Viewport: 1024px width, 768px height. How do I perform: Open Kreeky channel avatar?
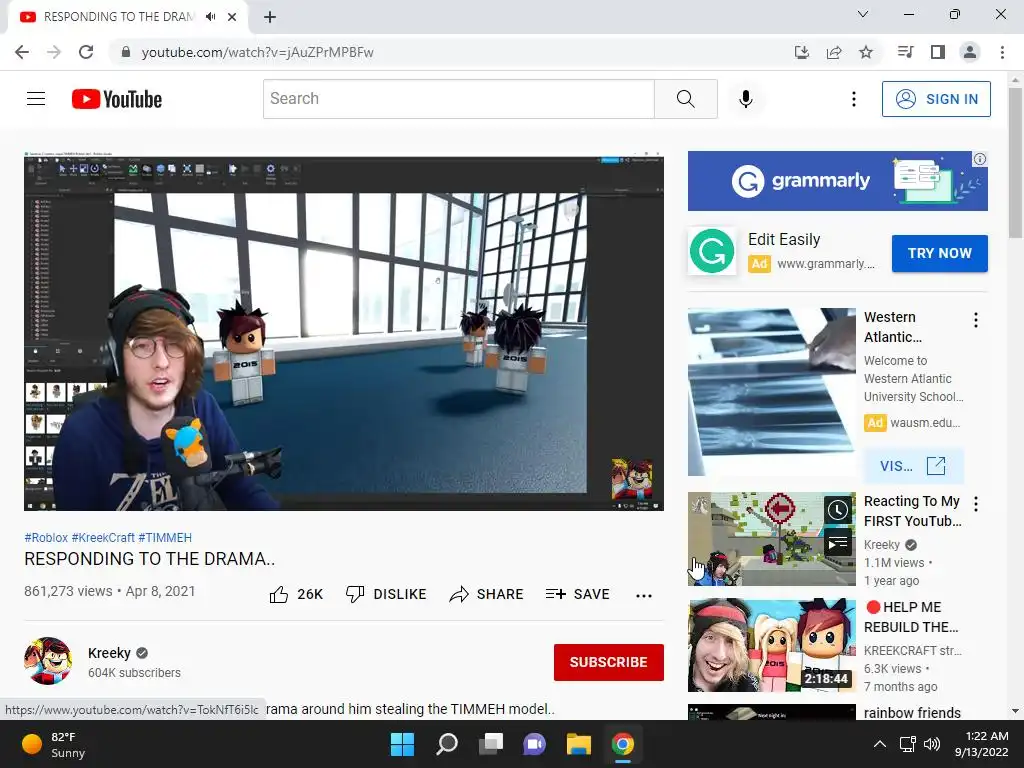(x=48, y=661)
